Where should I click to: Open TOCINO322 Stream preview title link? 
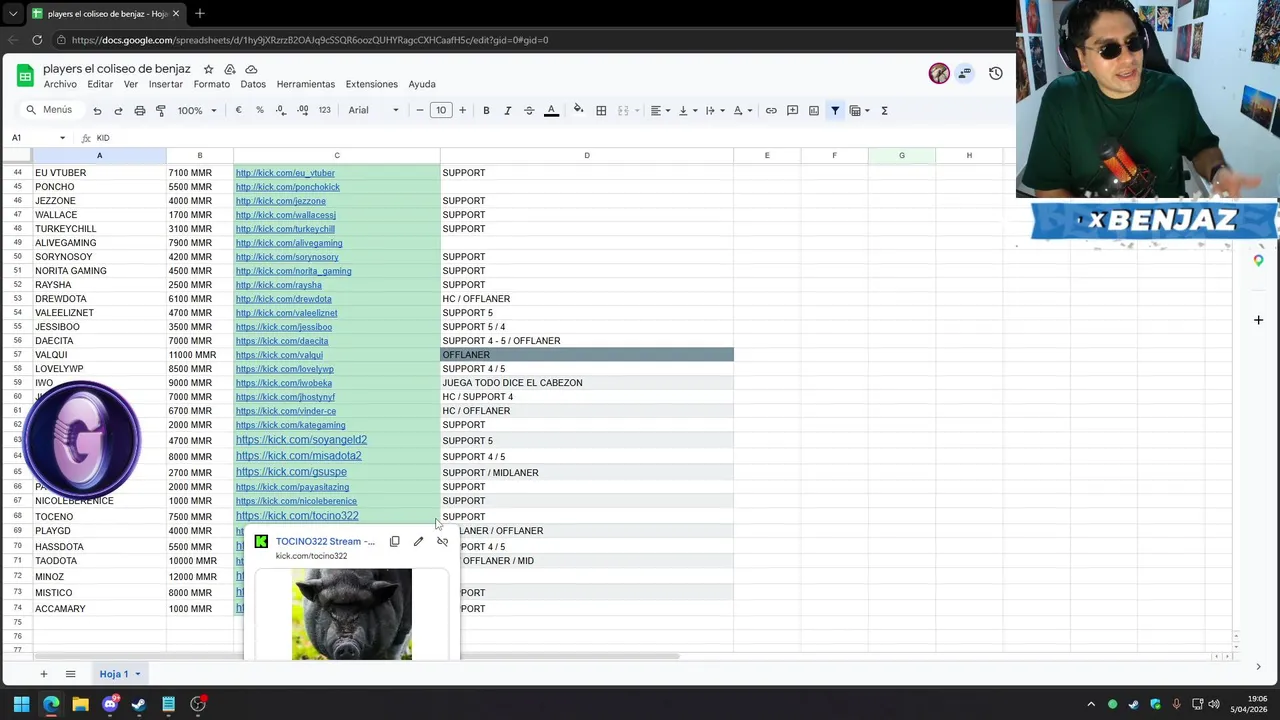click(x=325, y=542)
